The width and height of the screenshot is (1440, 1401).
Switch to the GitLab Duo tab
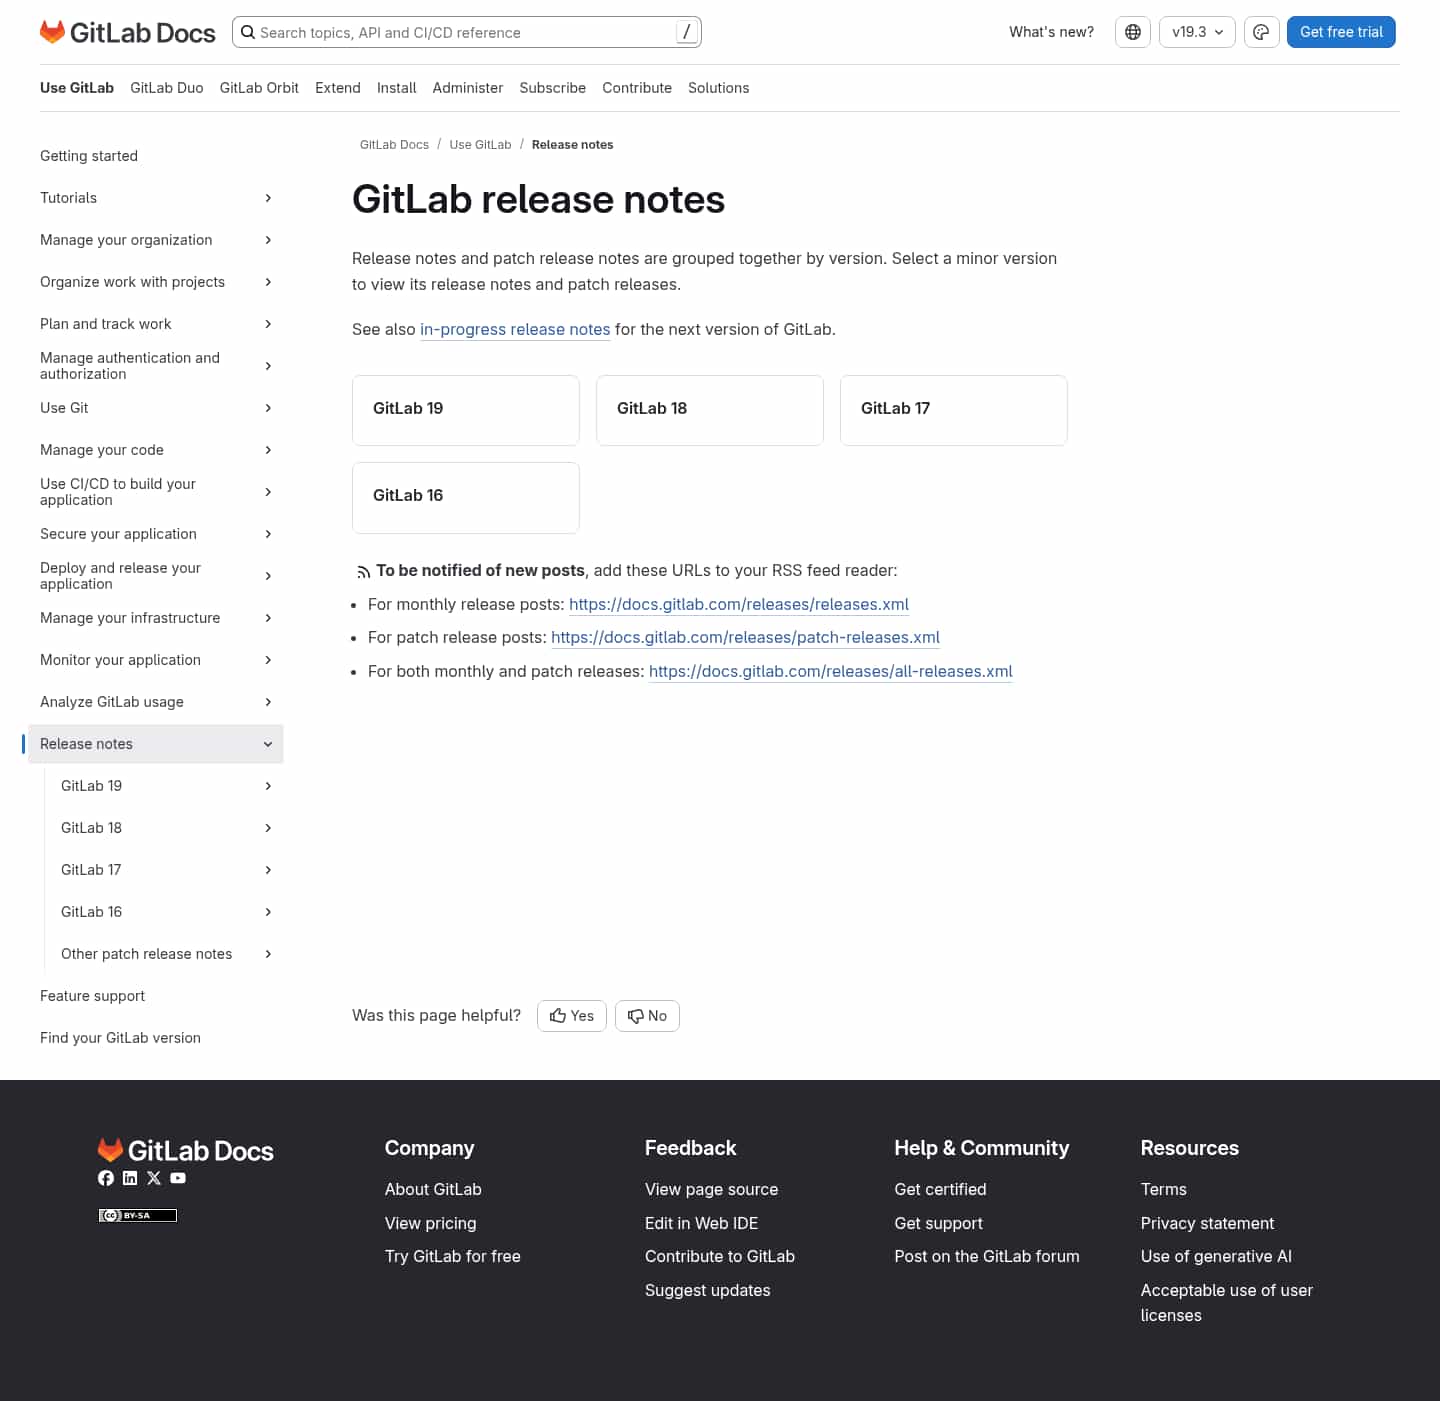[x=167, y=88]
